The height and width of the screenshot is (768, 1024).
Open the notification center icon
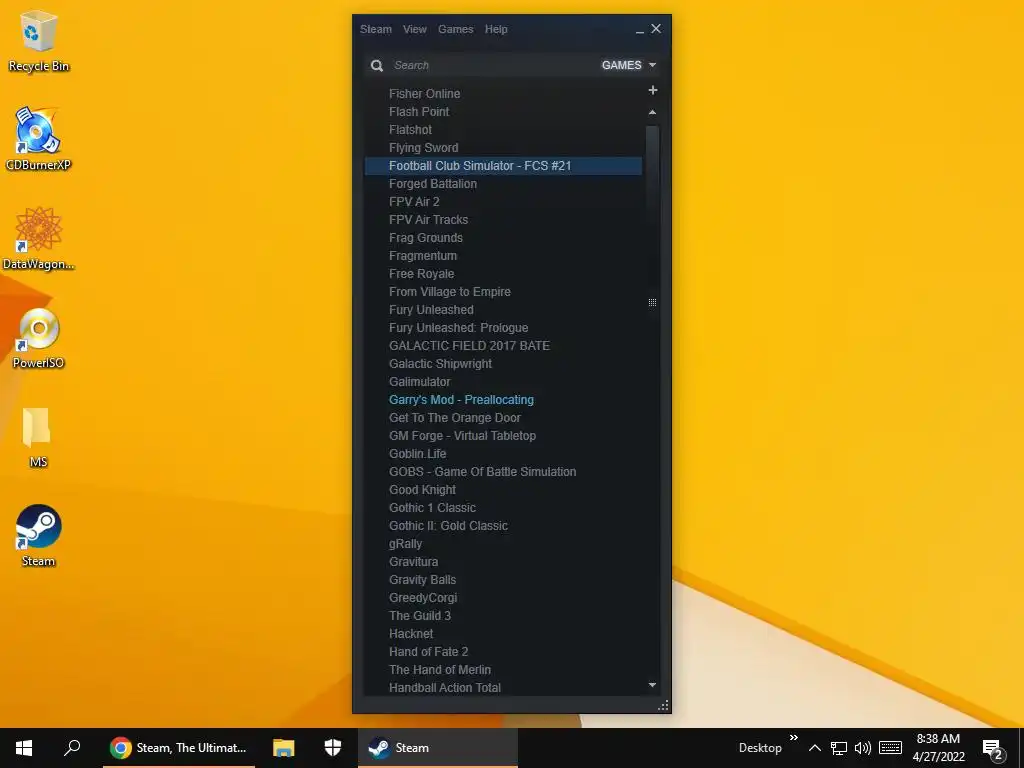point(993,748)
